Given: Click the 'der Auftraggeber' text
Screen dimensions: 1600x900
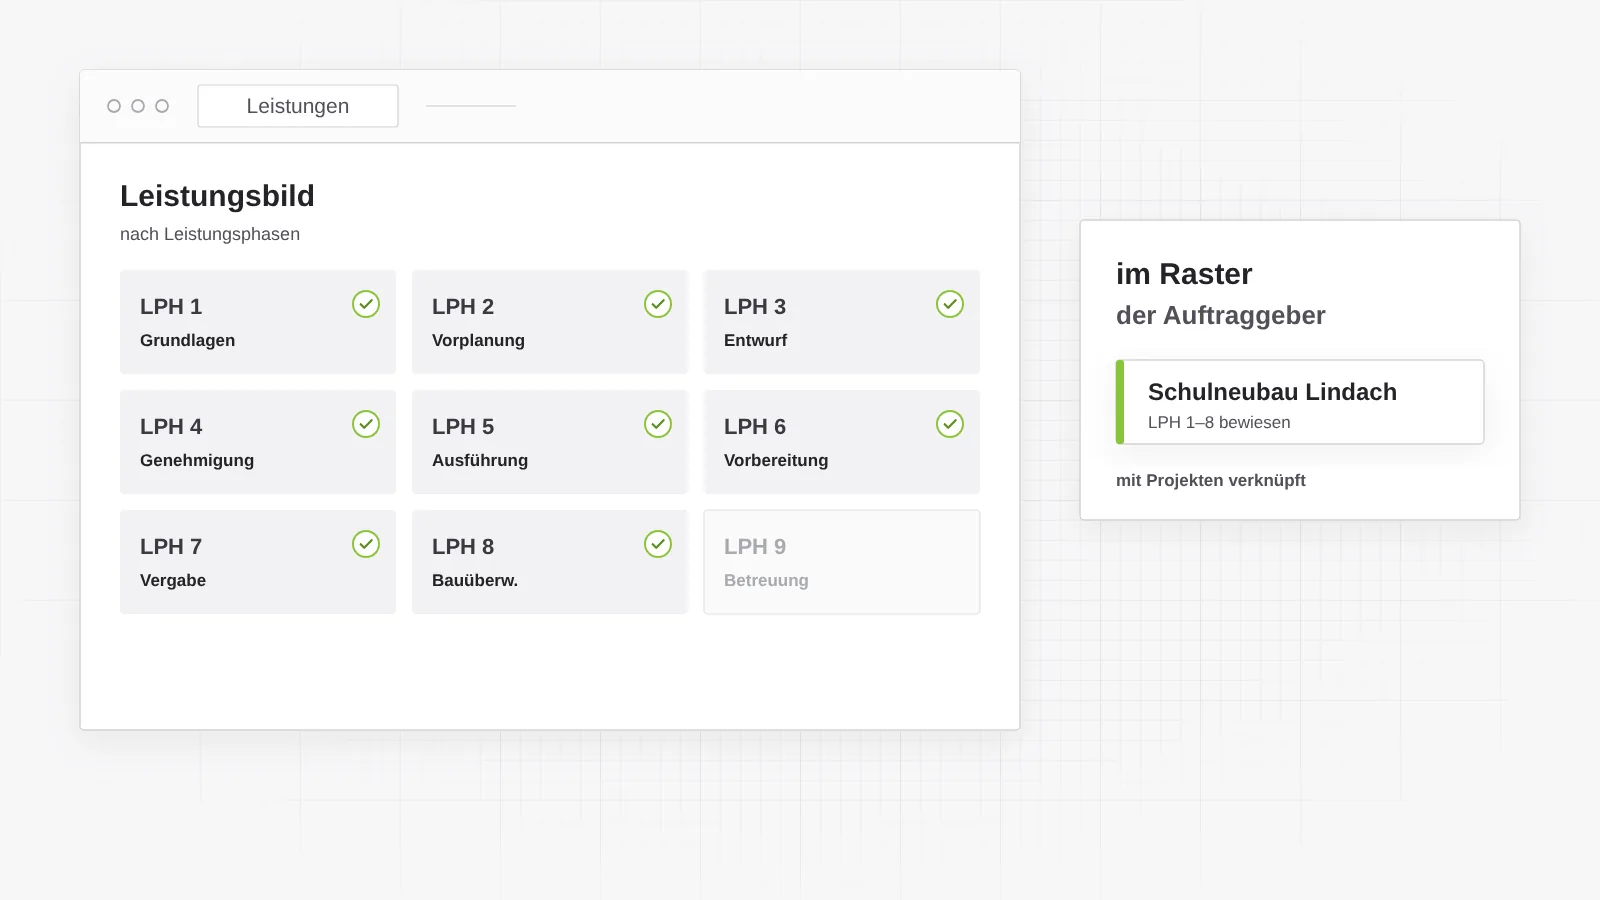Looking at the screenshot, I should coord(1221,315).
